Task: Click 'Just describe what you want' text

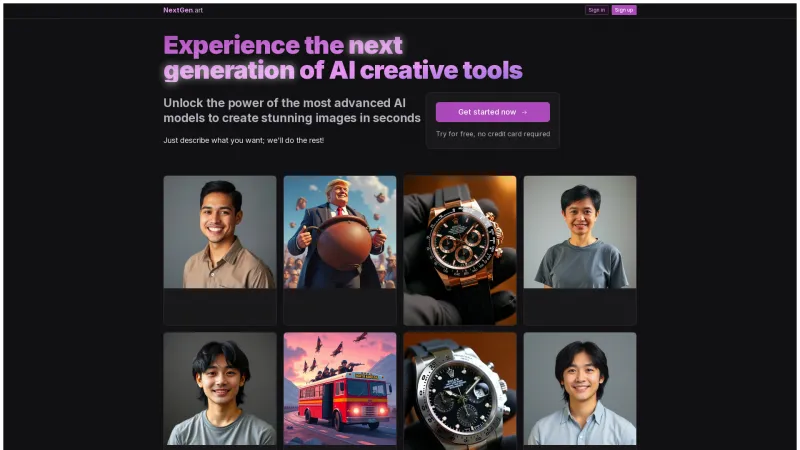Action: (243, 140)
